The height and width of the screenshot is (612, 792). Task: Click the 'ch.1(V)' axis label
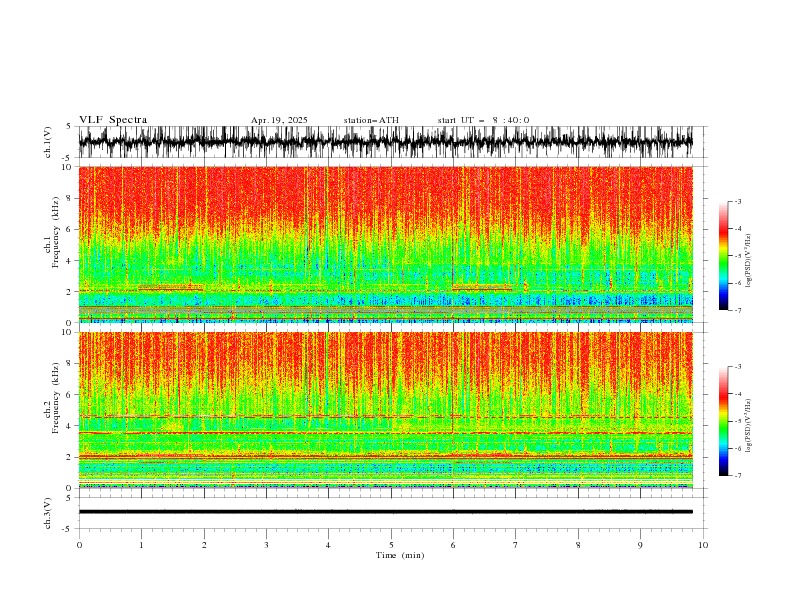tap(48, 143)
